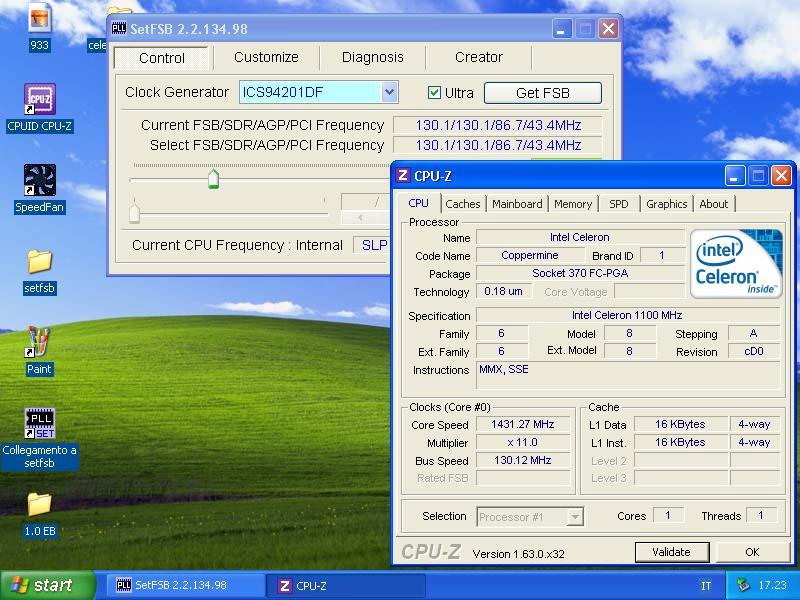Launch Paint desktop shortcut
Image resolution: width=800 pixels, height=600 pixels.
39,351
